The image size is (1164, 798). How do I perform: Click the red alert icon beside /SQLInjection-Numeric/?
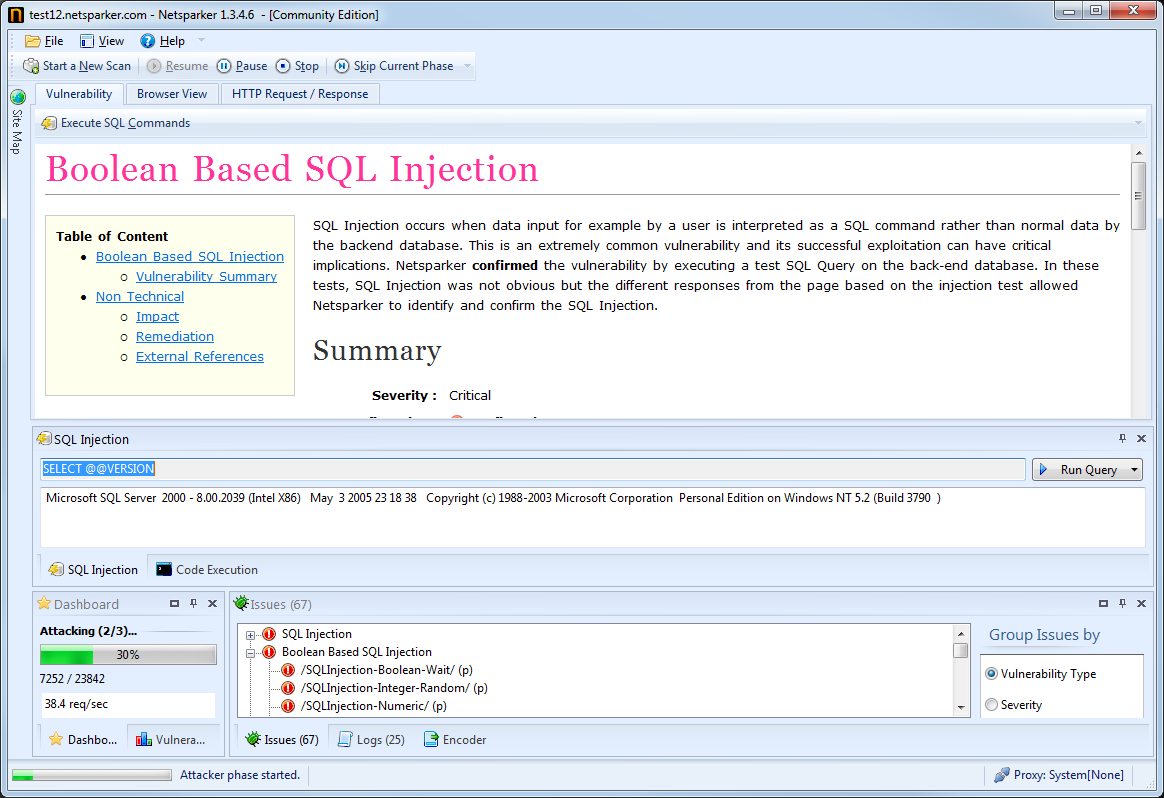288,706
